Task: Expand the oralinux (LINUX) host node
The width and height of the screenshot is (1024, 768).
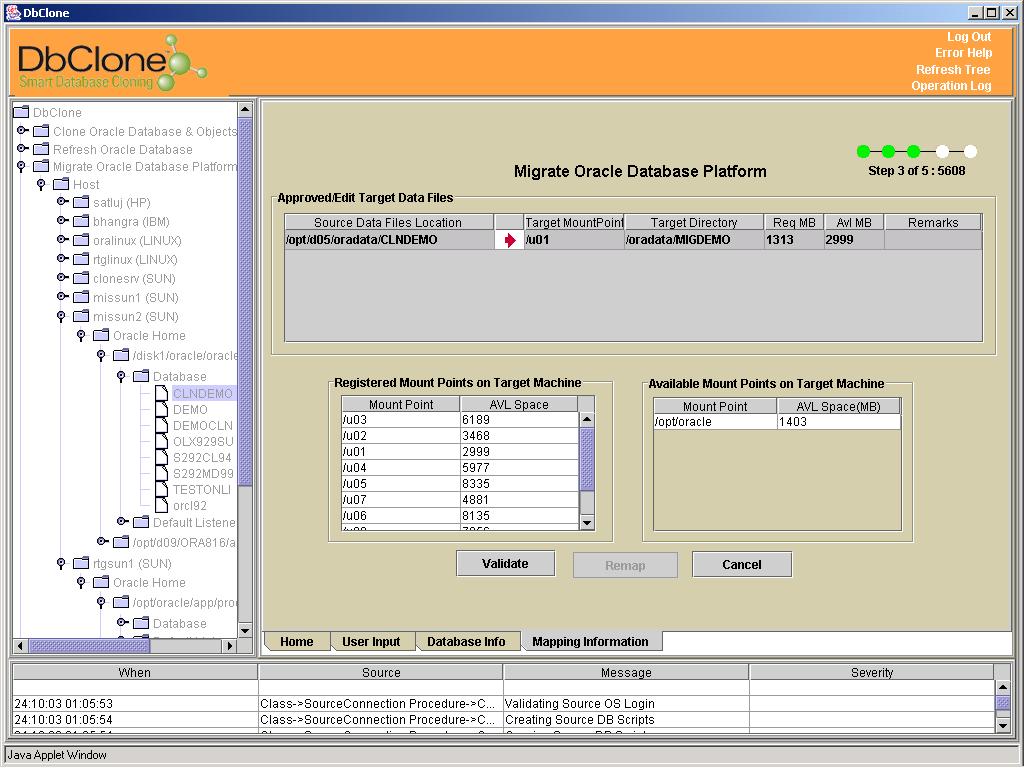Action: [x=62, y=240]
